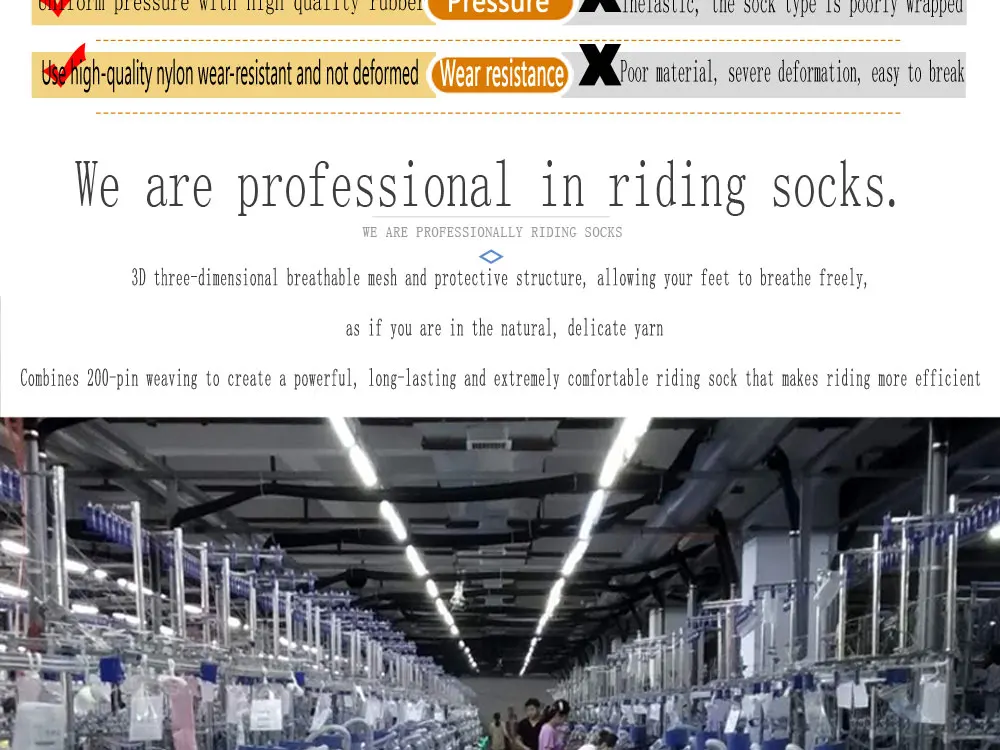This screenshot has height=750, width=1000.
Task: Click the 'Poor material, severe deformation' gray banner
Action: [765, 75]
